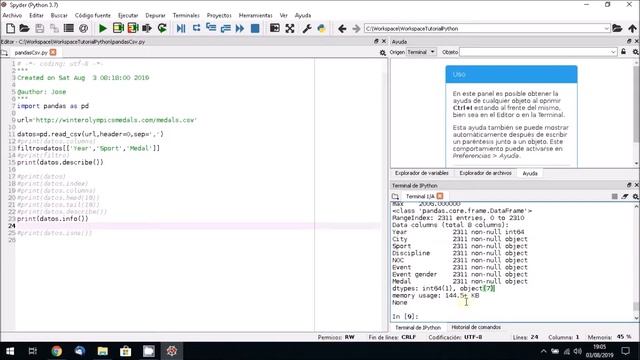Viewport: 640px width, 360px height.
Task: Browse terminal tabs icon beside Terminal 1/A
Action: [395, 196]
